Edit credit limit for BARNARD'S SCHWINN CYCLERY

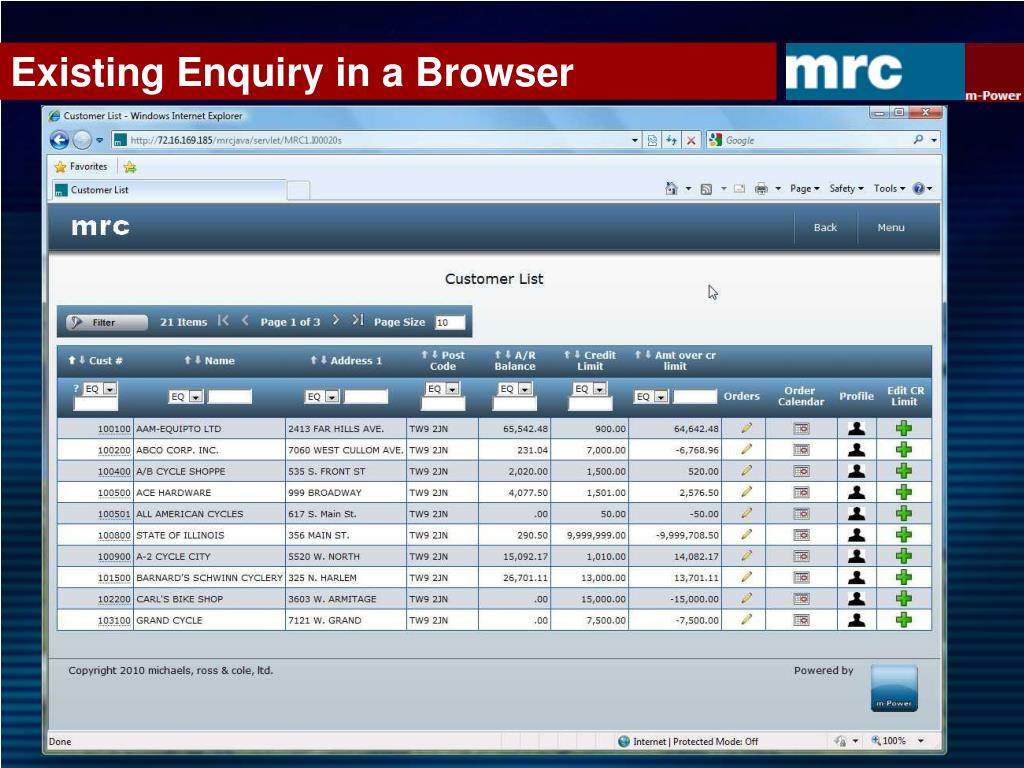coord(904,577)
